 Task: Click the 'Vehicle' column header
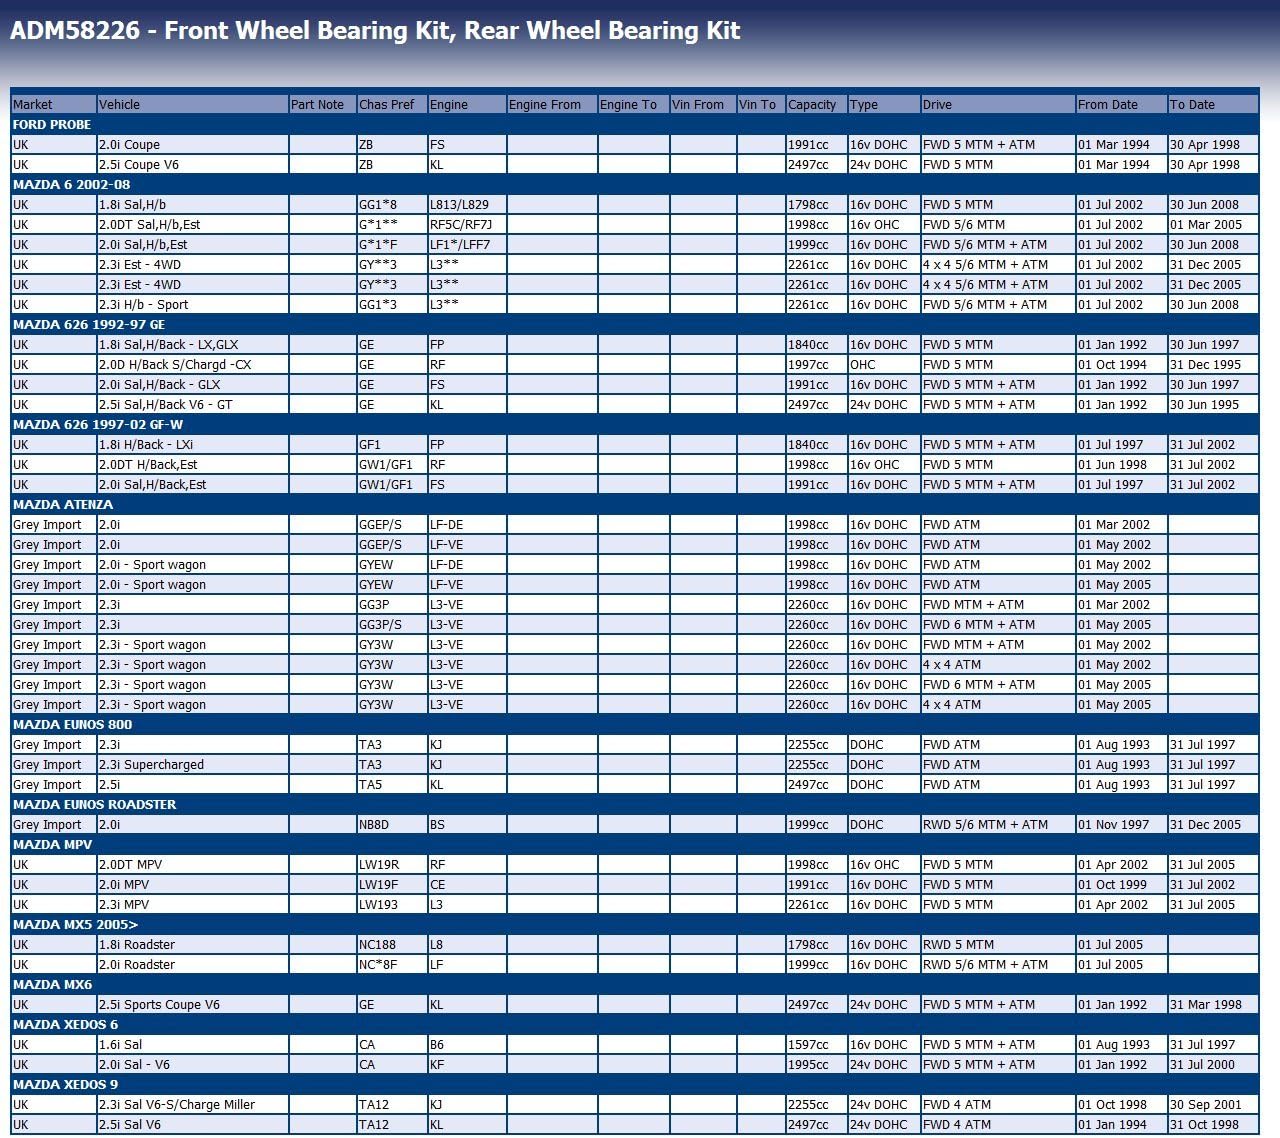tap(193, 104)
